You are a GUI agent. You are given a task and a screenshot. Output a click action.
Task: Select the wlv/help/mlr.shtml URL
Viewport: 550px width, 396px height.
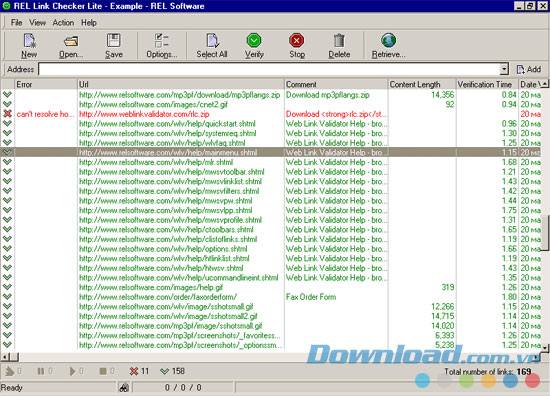156,162
